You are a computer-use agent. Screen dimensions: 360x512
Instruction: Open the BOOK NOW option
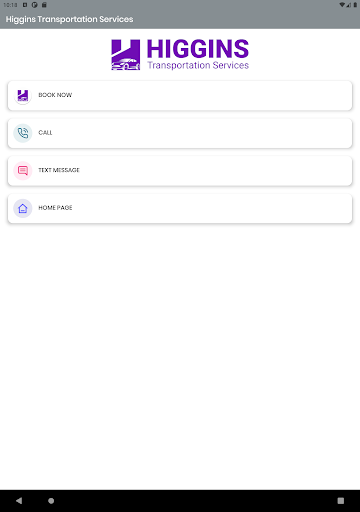pos(180,96)
